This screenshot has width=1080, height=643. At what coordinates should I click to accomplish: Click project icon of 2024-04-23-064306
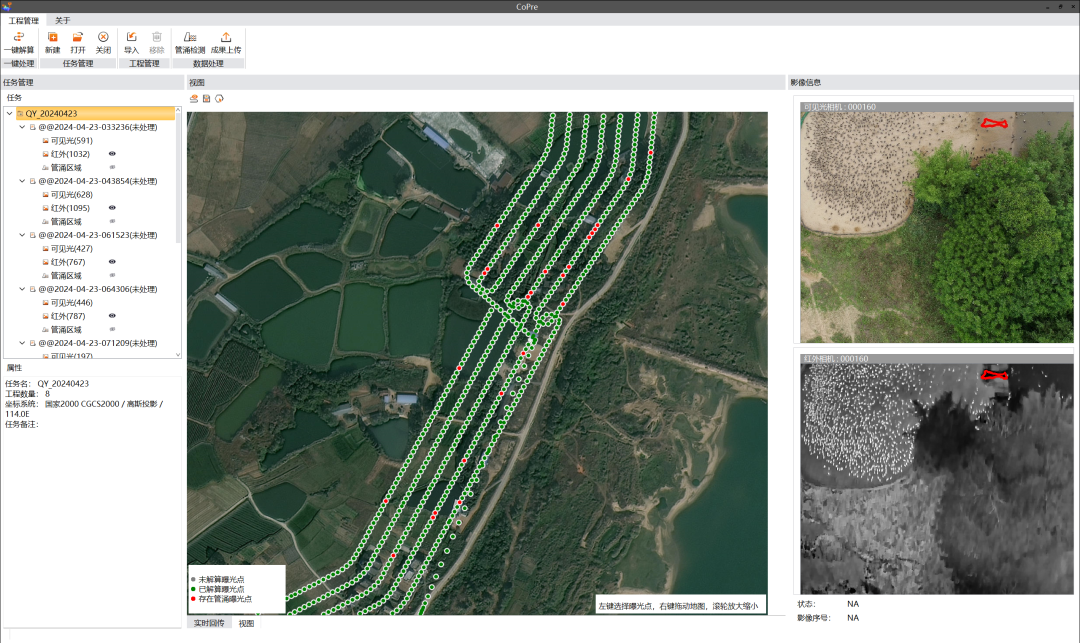32,289
